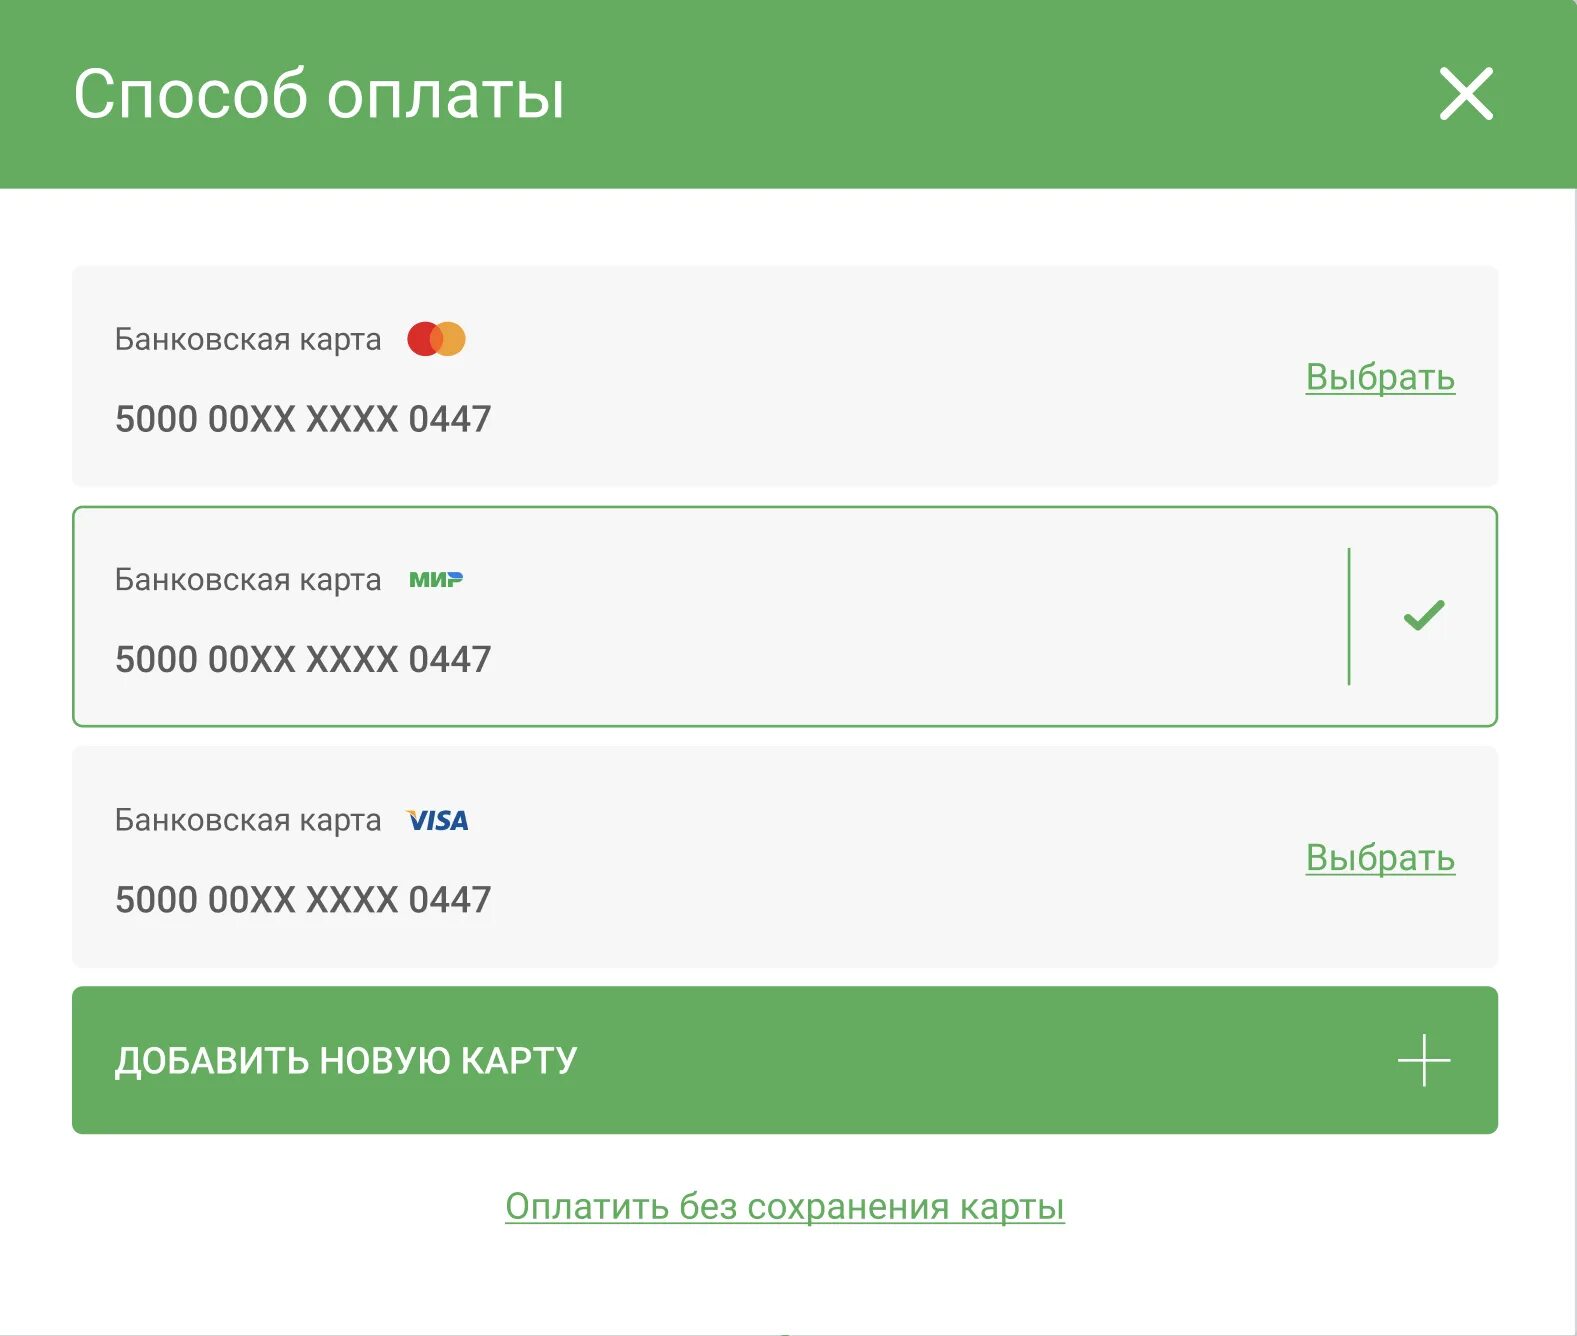Open Оплатить без сохранения карты link

coord(785,1206)
